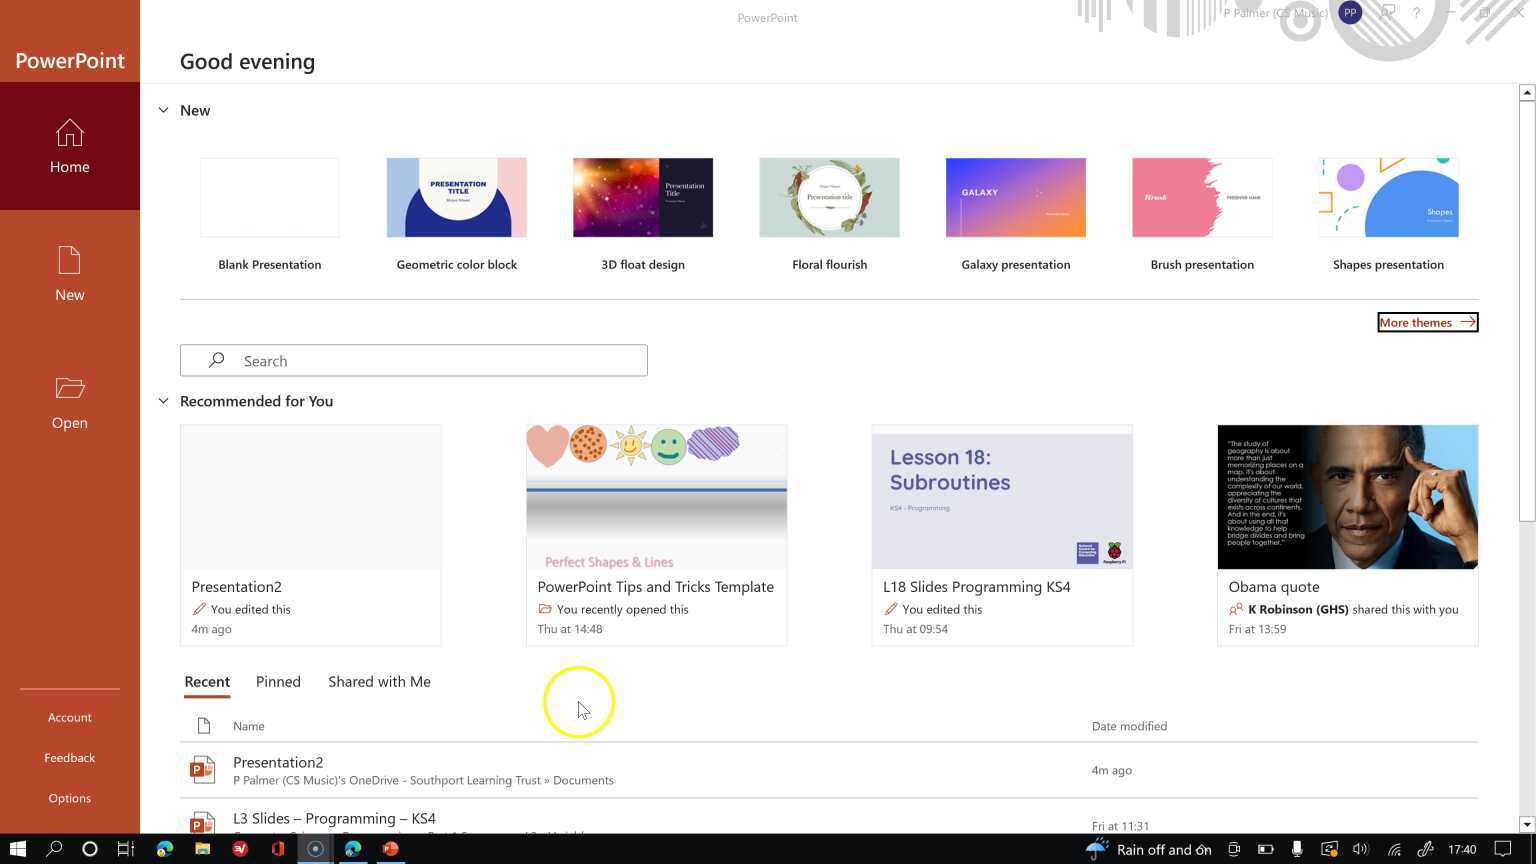Click the pen Windows Ink tray icon
Viewport: 1536px width, 864px height.
tap(1426, 849)
